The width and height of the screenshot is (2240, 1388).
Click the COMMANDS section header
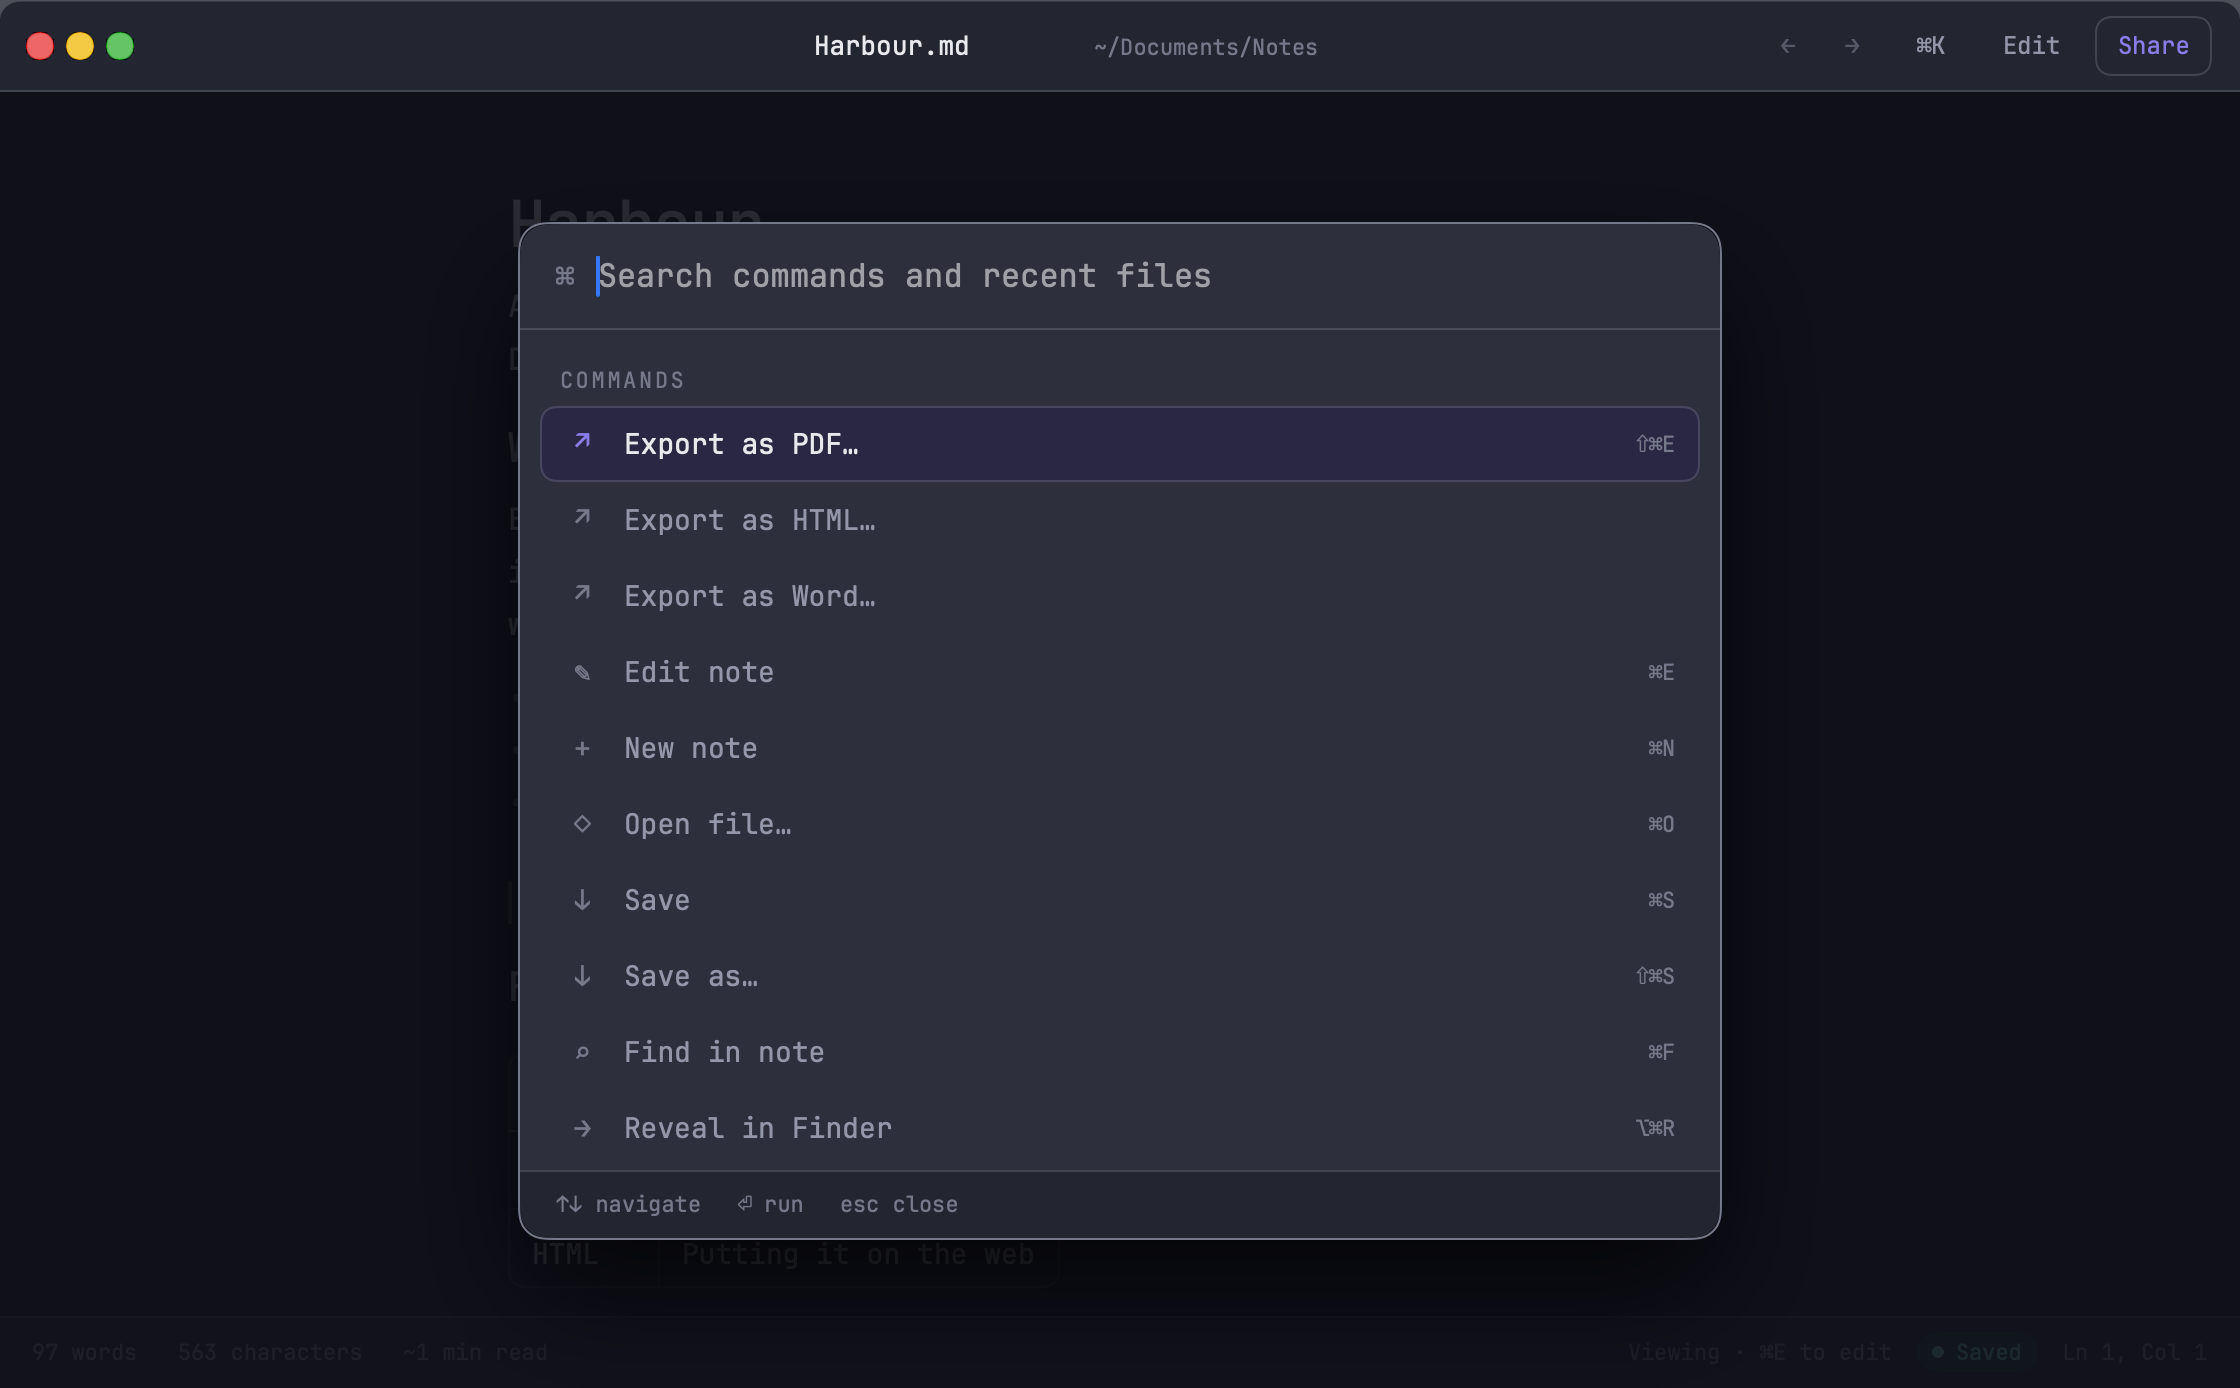pos(622,380)
